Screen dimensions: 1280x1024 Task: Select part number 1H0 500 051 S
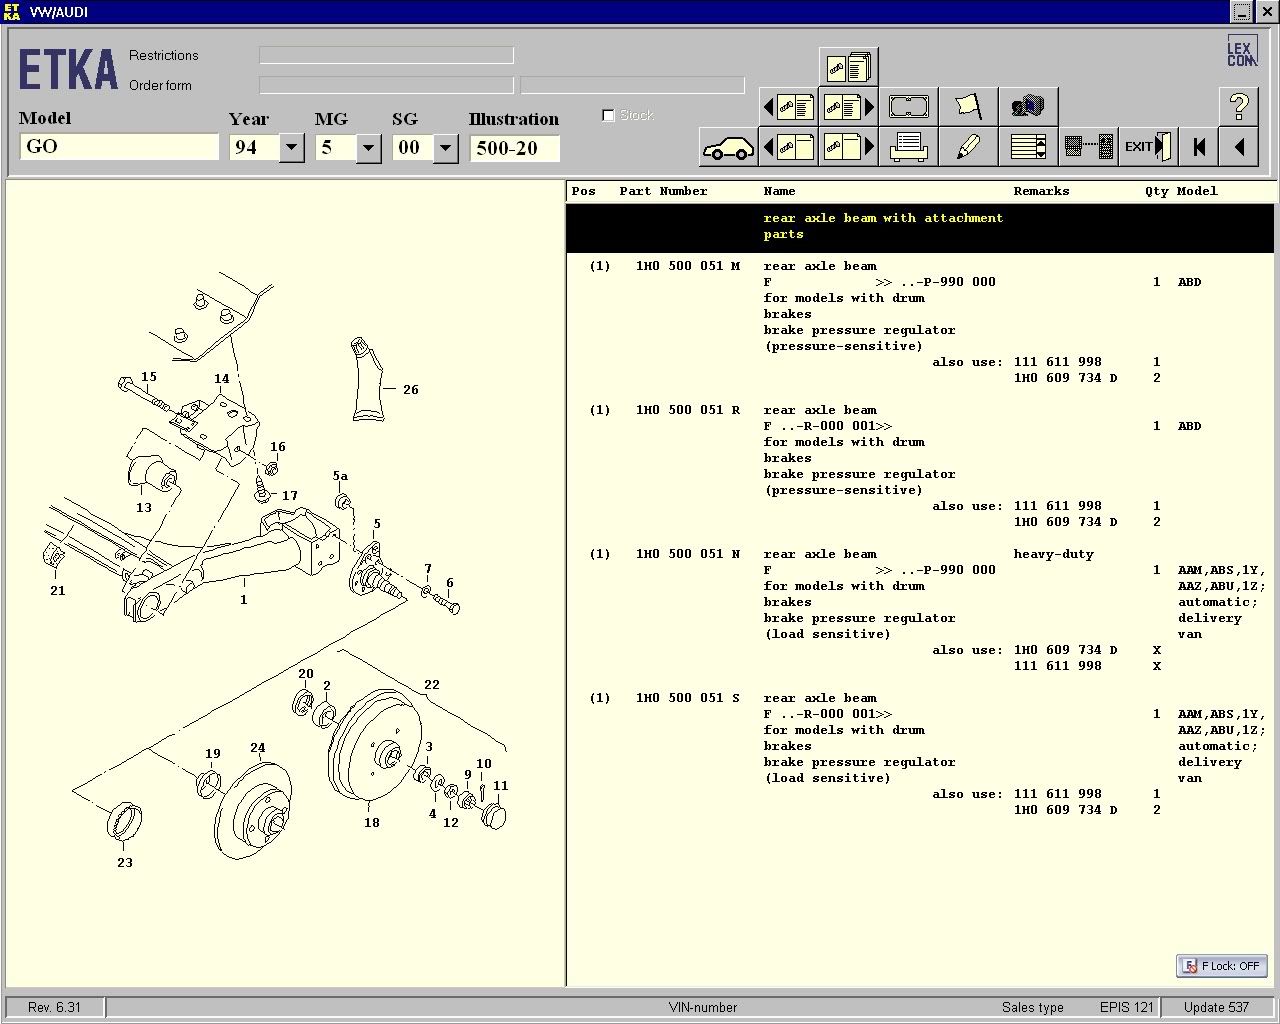tap(688, 698)
